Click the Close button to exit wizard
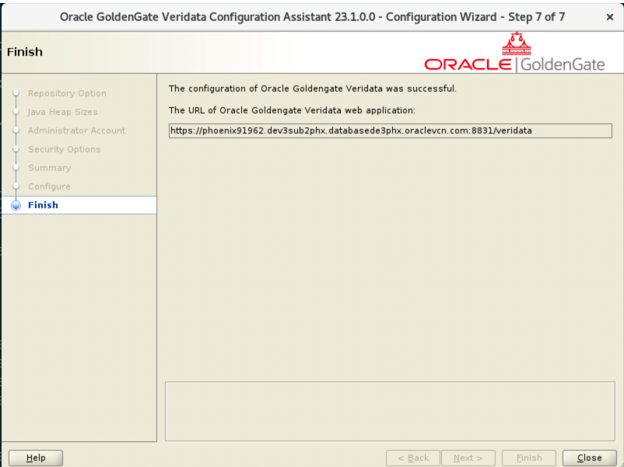Screen dimensions: 624x467 [589, 458]
